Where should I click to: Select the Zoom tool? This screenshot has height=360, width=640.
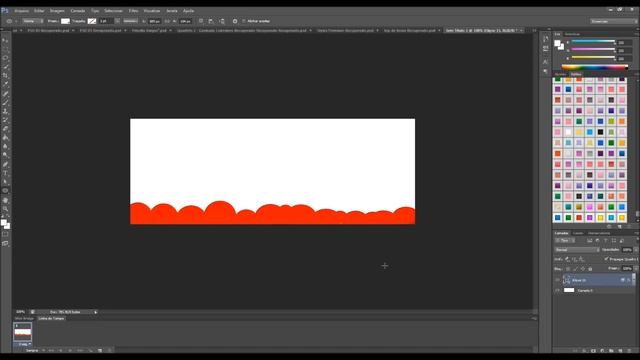pos(5,209)
